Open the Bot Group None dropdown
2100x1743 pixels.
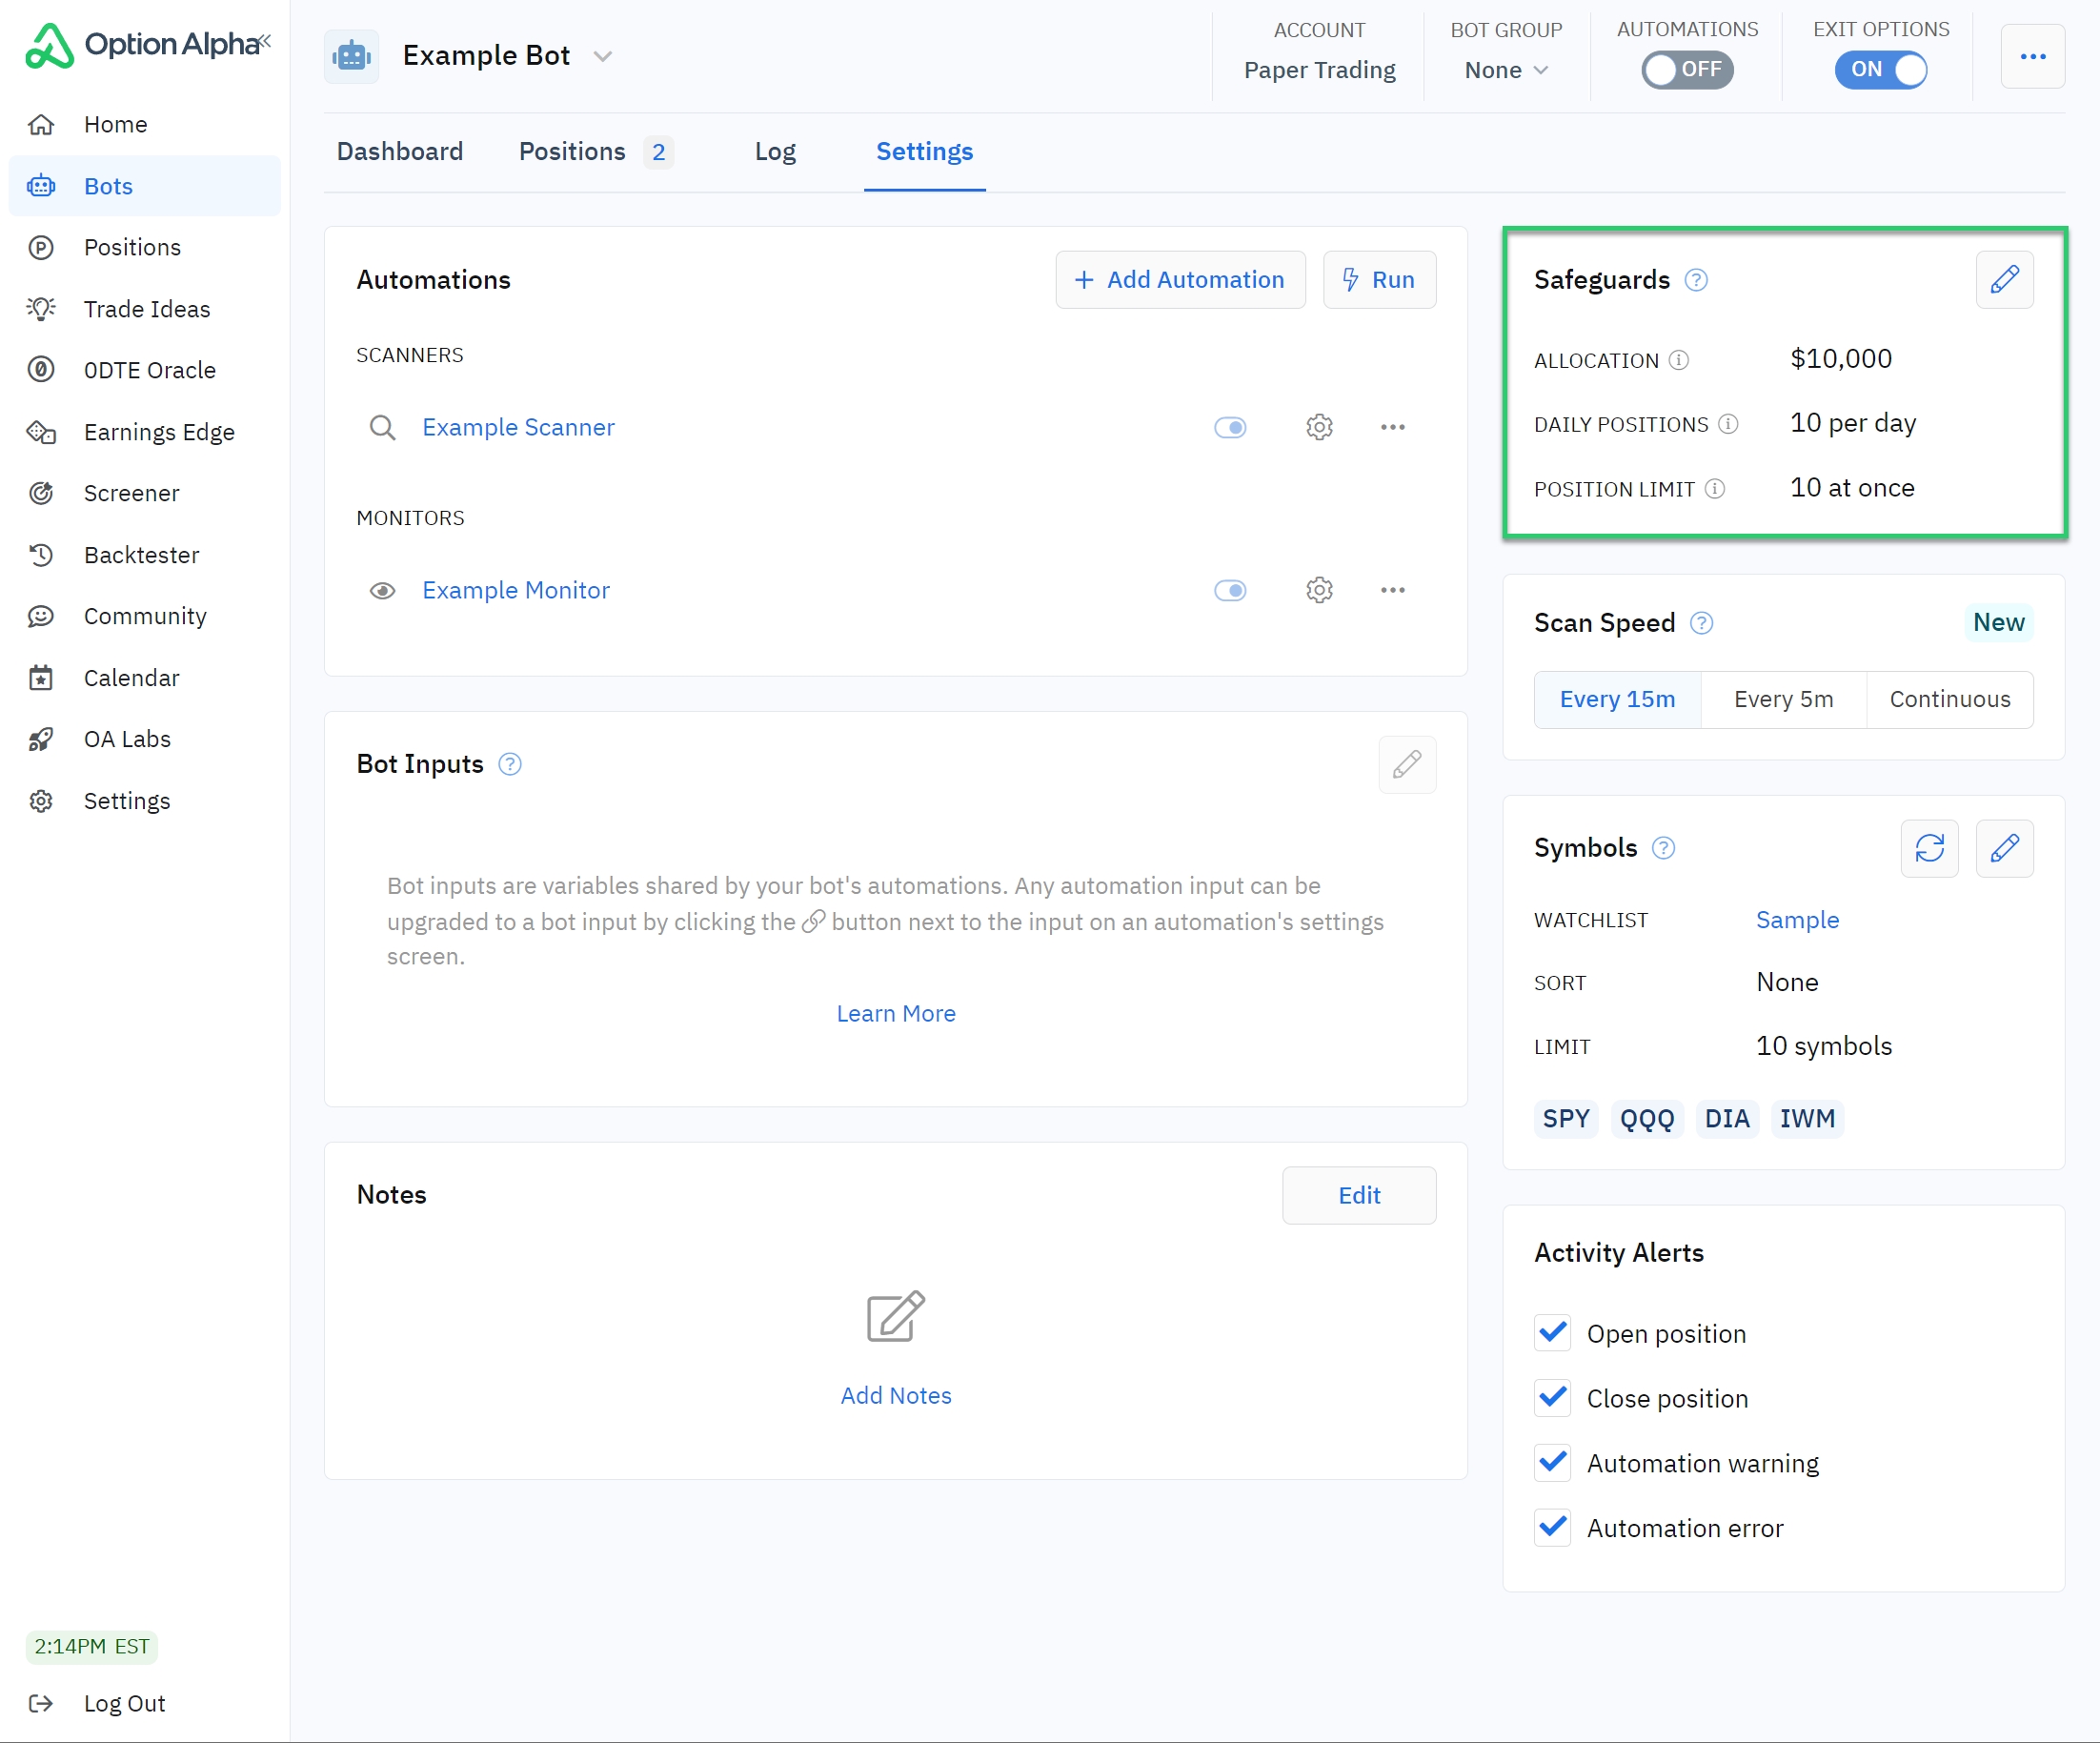pyautogui.click(x=1506, y=70)
